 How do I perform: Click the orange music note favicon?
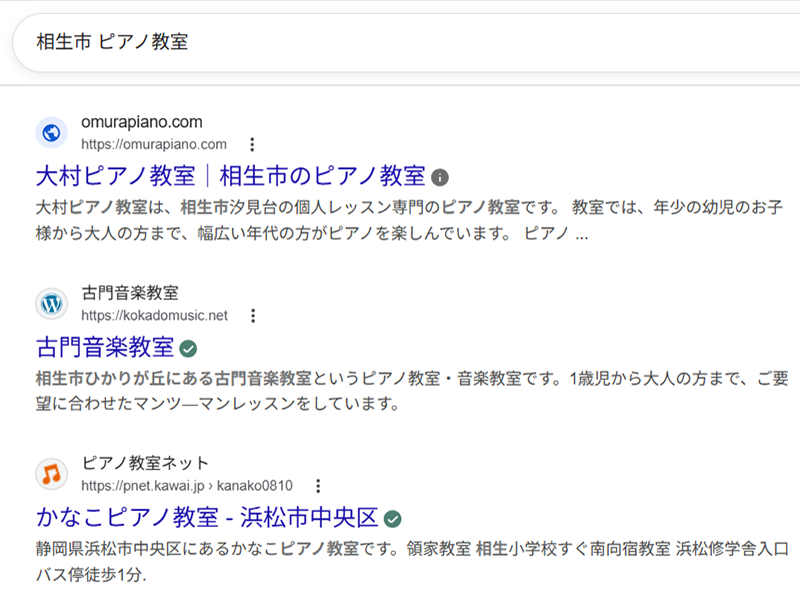click(x=51, y=474)
